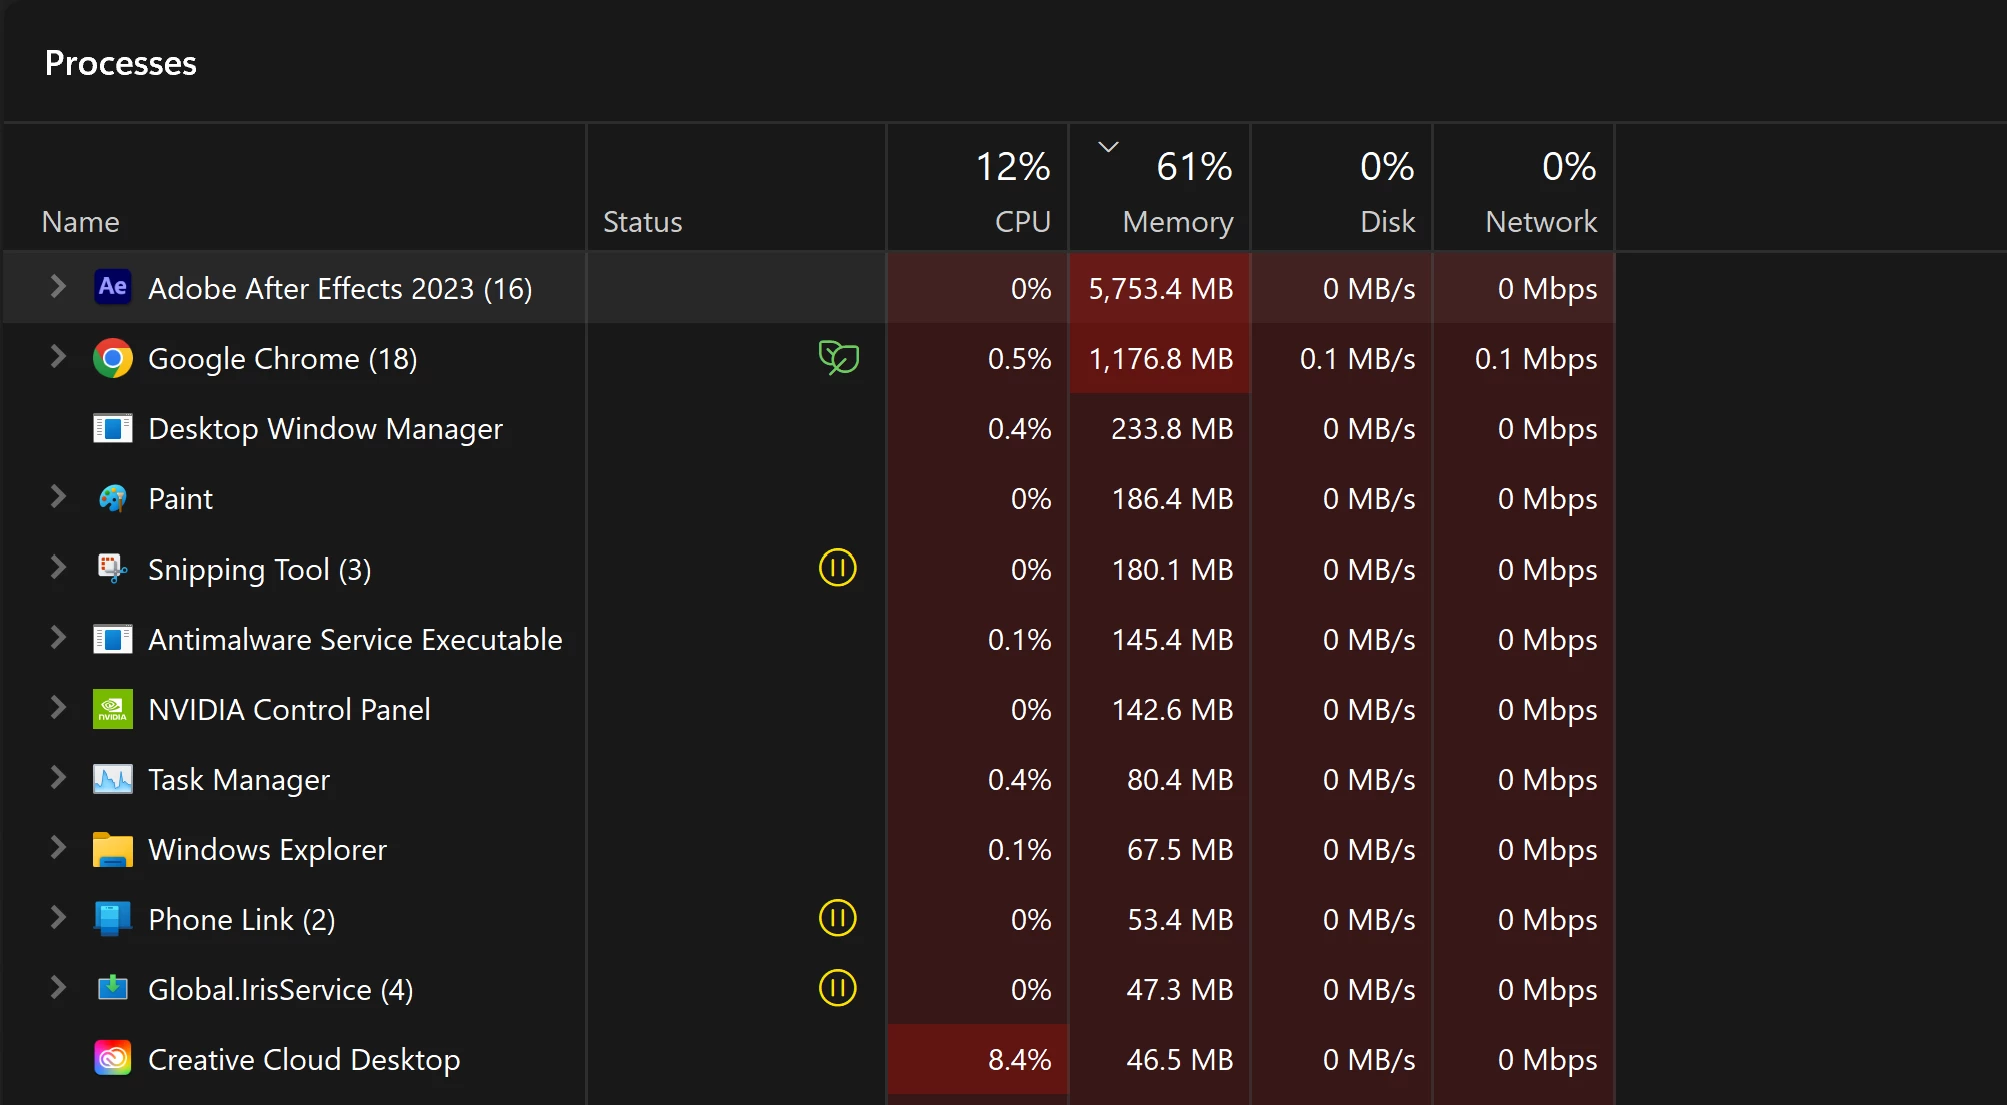The height and width of the screenshot is (1105, 2007).
Task: Select the Task Manager process row
Action: (x=239, y=779)
